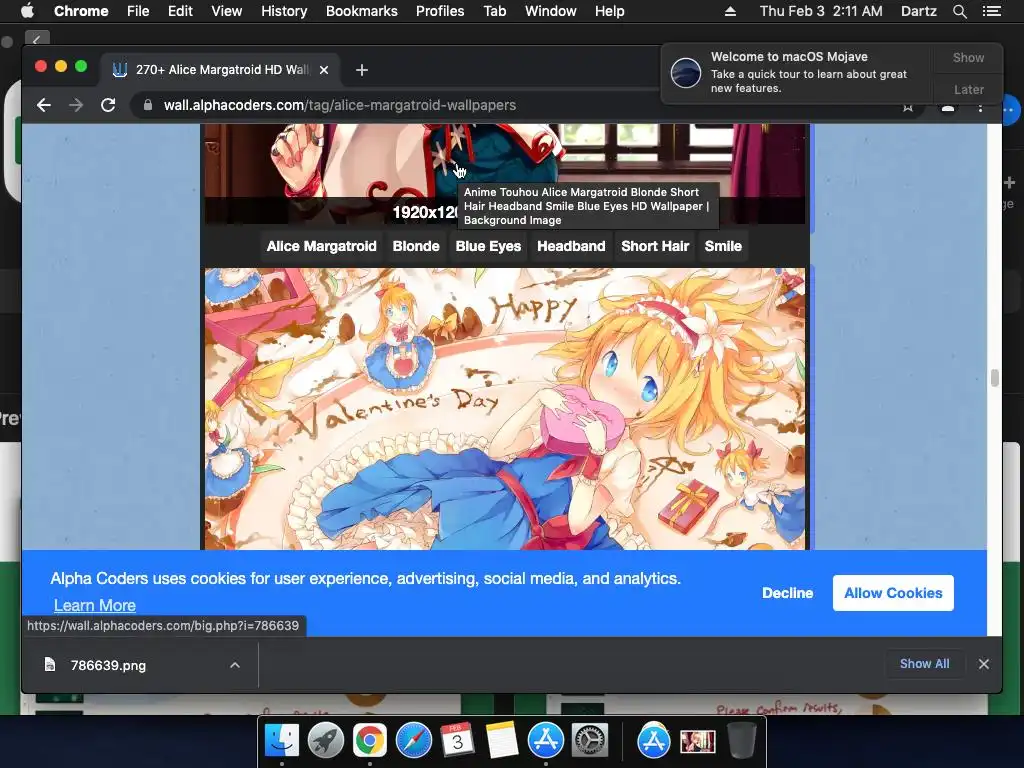Open the Learn More cookie link
Screen dimensions: 1024x768
click(x=95, y=605)
